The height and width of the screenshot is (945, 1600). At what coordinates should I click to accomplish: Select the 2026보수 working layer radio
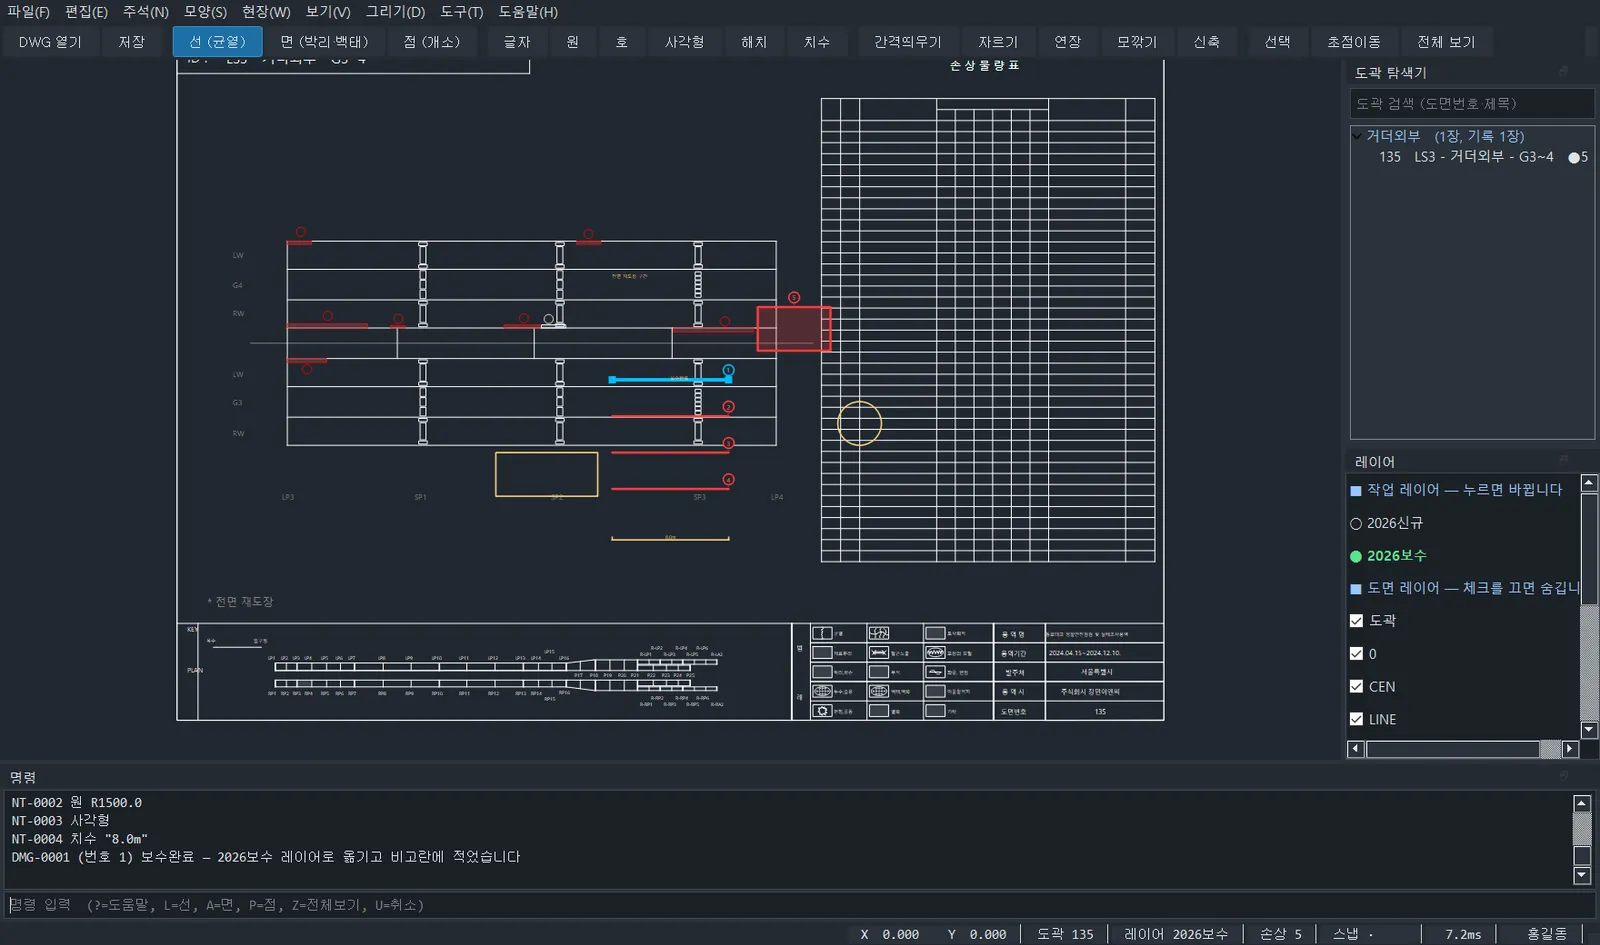click(1356, 556)
